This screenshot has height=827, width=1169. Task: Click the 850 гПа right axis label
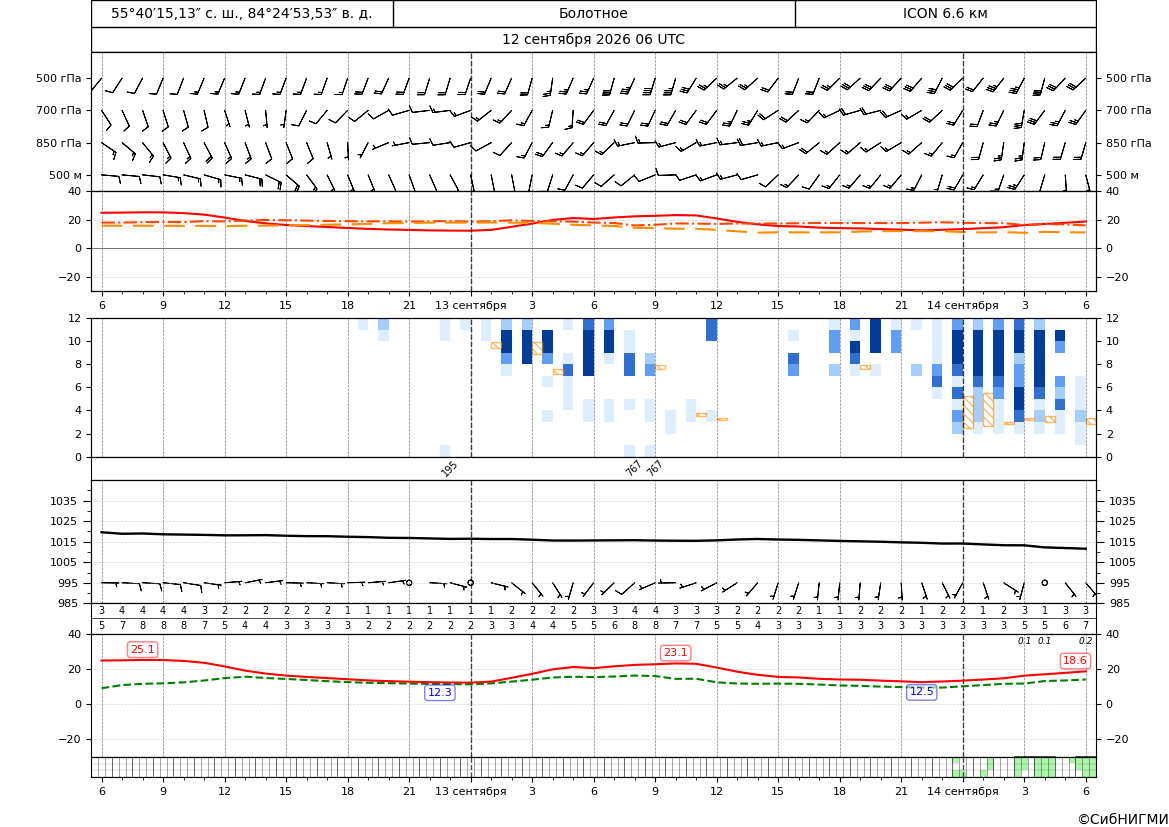pos(1128,143)
